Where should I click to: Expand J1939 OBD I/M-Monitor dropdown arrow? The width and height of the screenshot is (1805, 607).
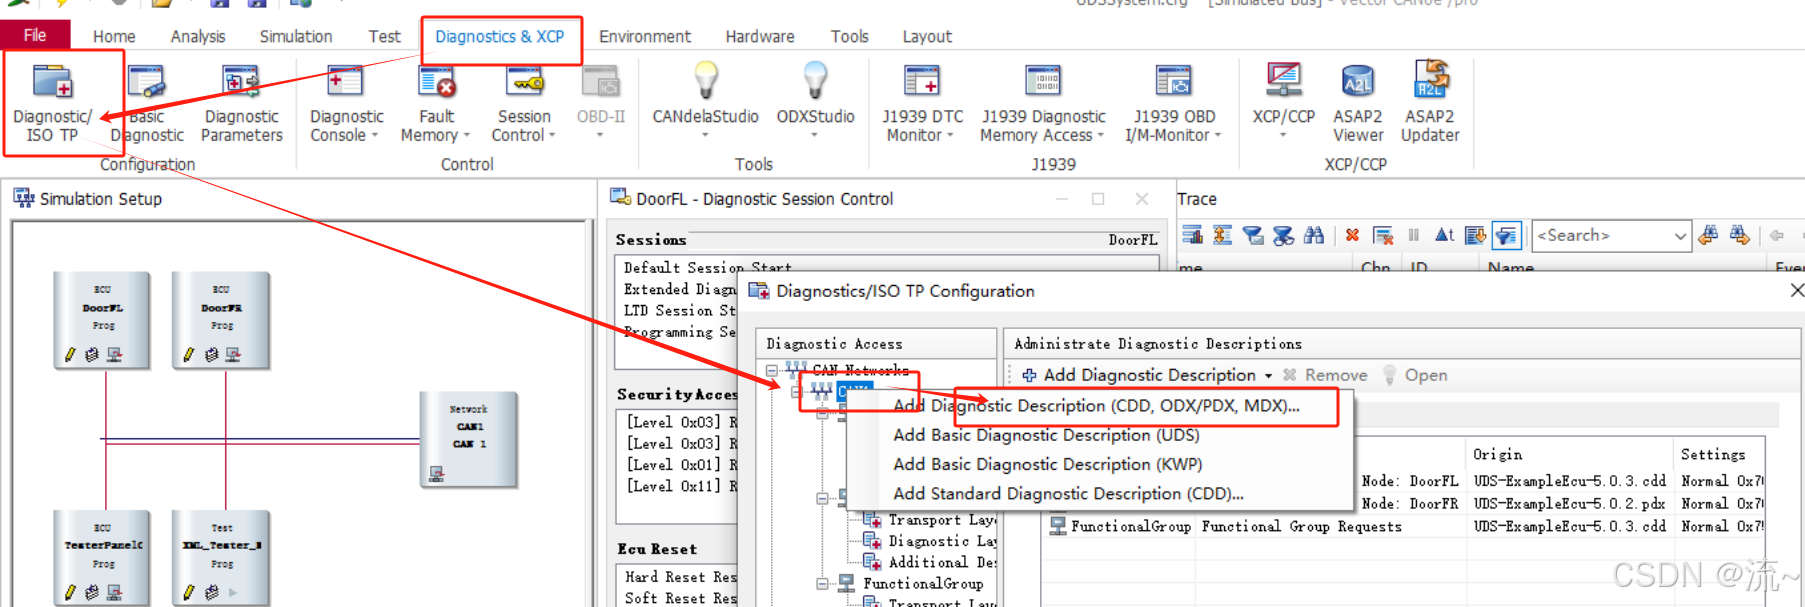[1218, 136]
